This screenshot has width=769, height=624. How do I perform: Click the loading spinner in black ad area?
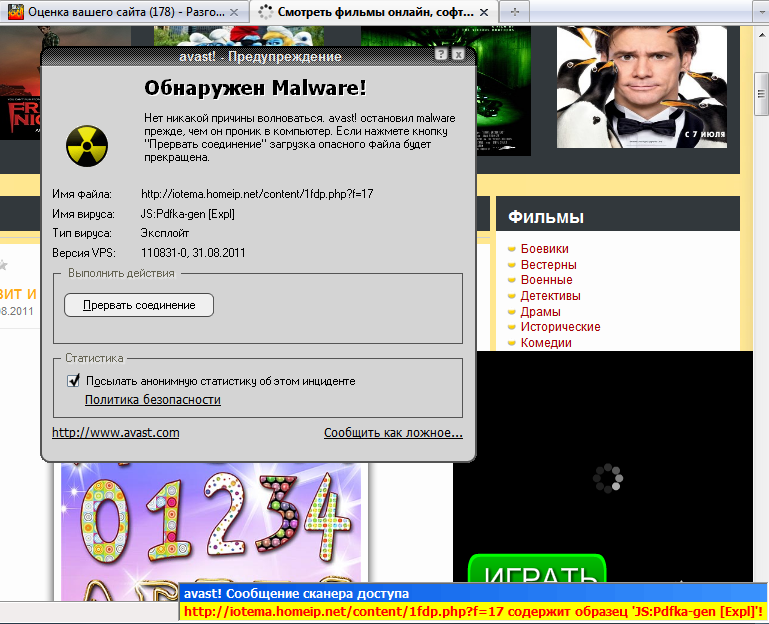pos(608,478)
